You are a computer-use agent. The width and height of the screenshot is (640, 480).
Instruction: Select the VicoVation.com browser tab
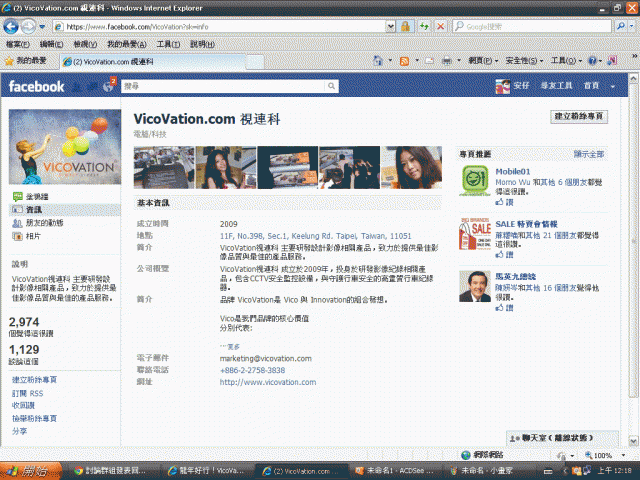pos(153,62)
